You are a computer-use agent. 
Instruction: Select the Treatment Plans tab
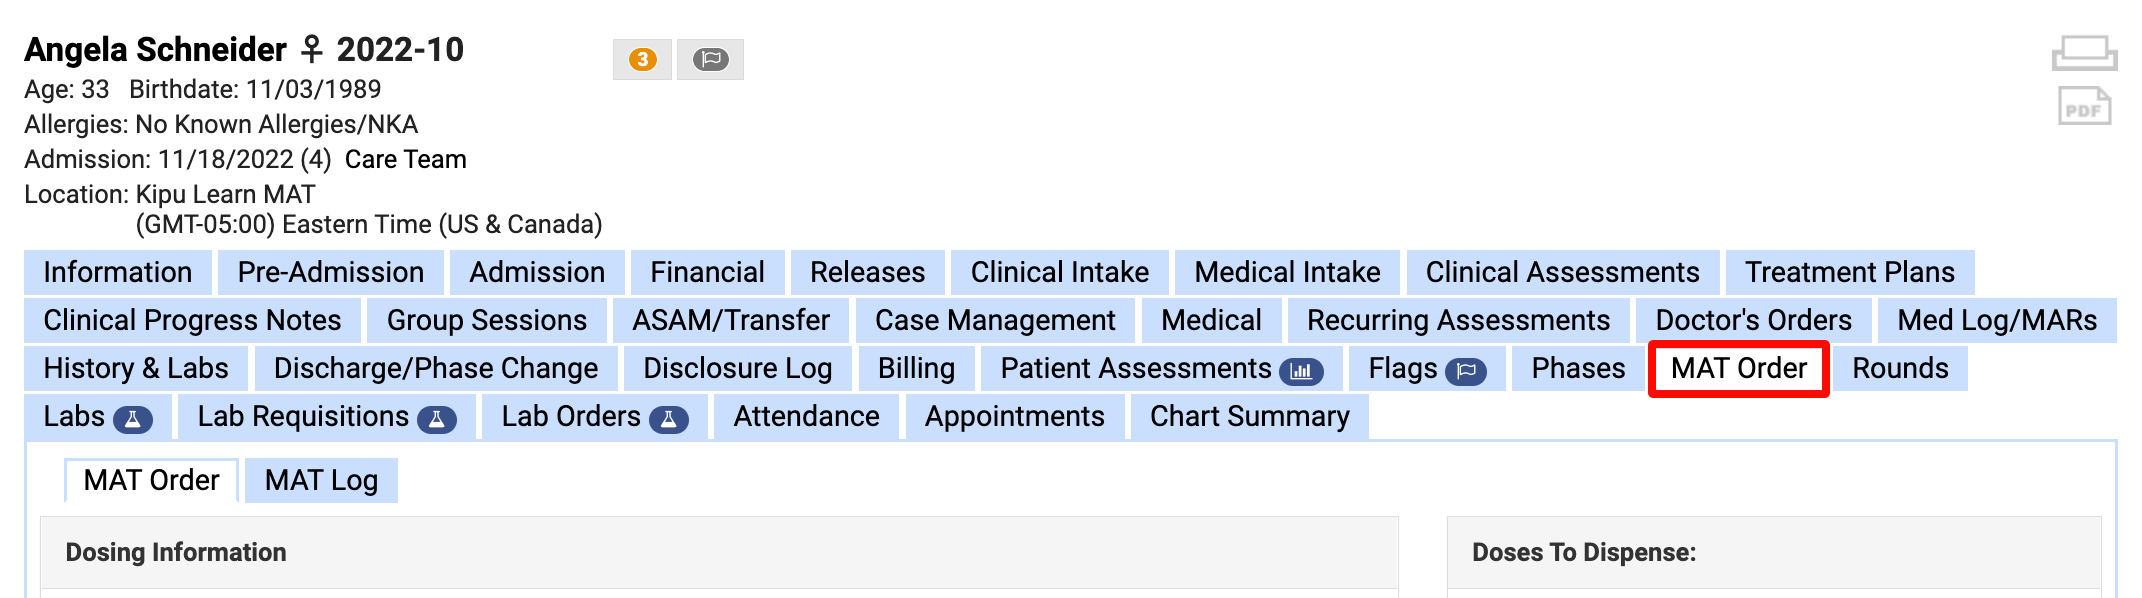[1849, 273]
